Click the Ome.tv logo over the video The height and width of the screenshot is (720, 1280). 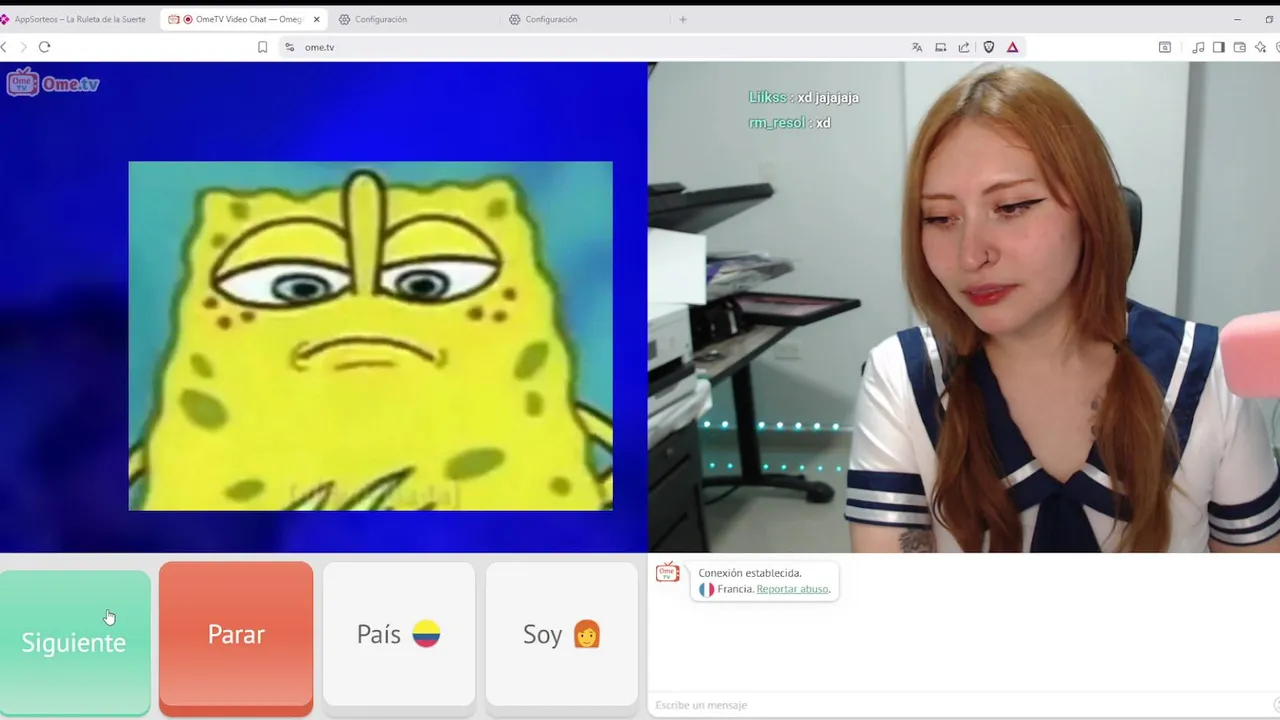[53, 83]
